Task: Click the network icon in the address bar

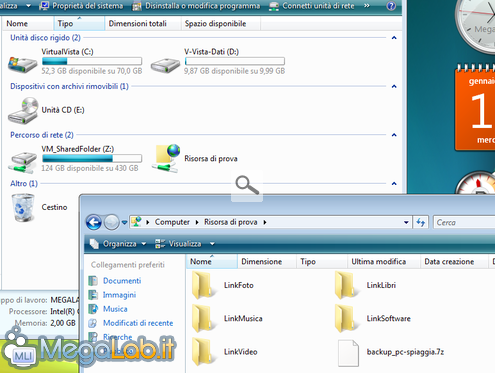Action: point(136,222)
